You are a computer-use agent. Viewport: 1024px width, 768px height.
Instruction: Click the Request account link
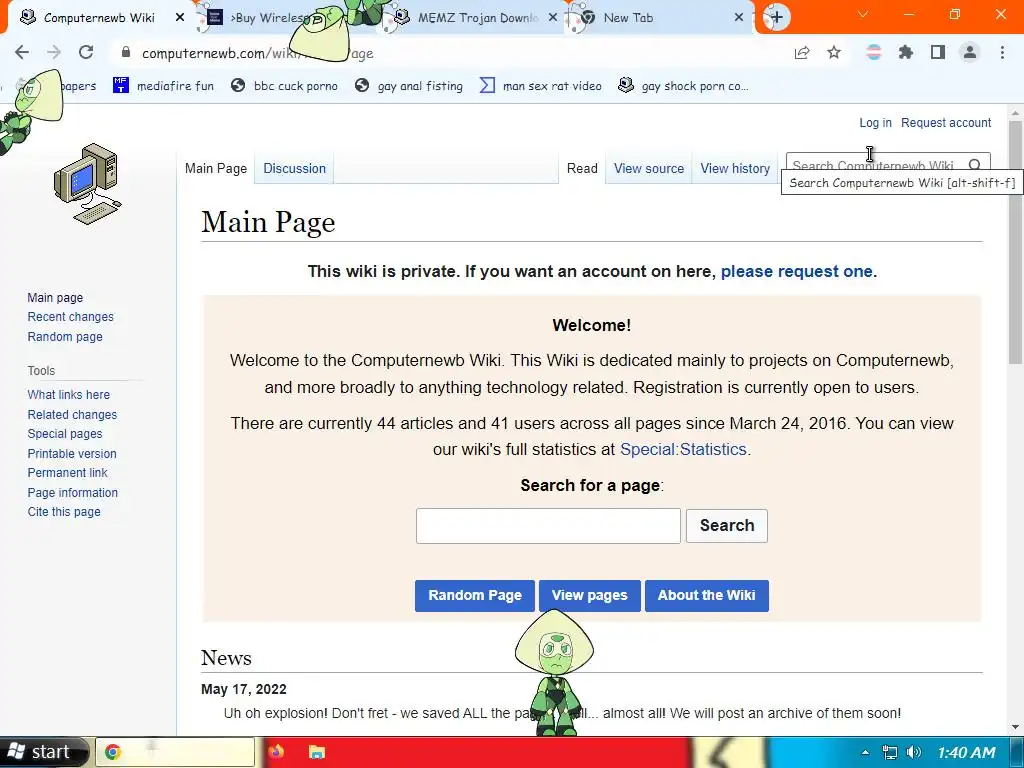(946, 123)
